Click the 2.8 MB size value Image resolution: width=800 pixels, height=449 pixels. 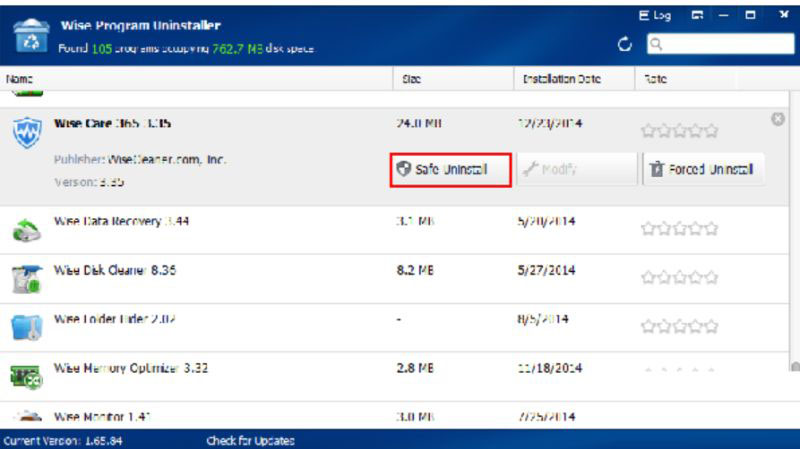415,368
